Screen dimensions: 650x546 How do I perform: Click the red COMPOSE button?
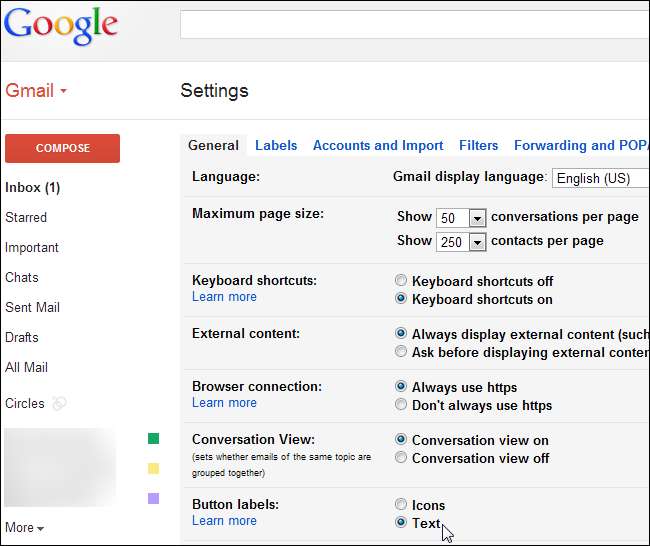click(62, 148)
